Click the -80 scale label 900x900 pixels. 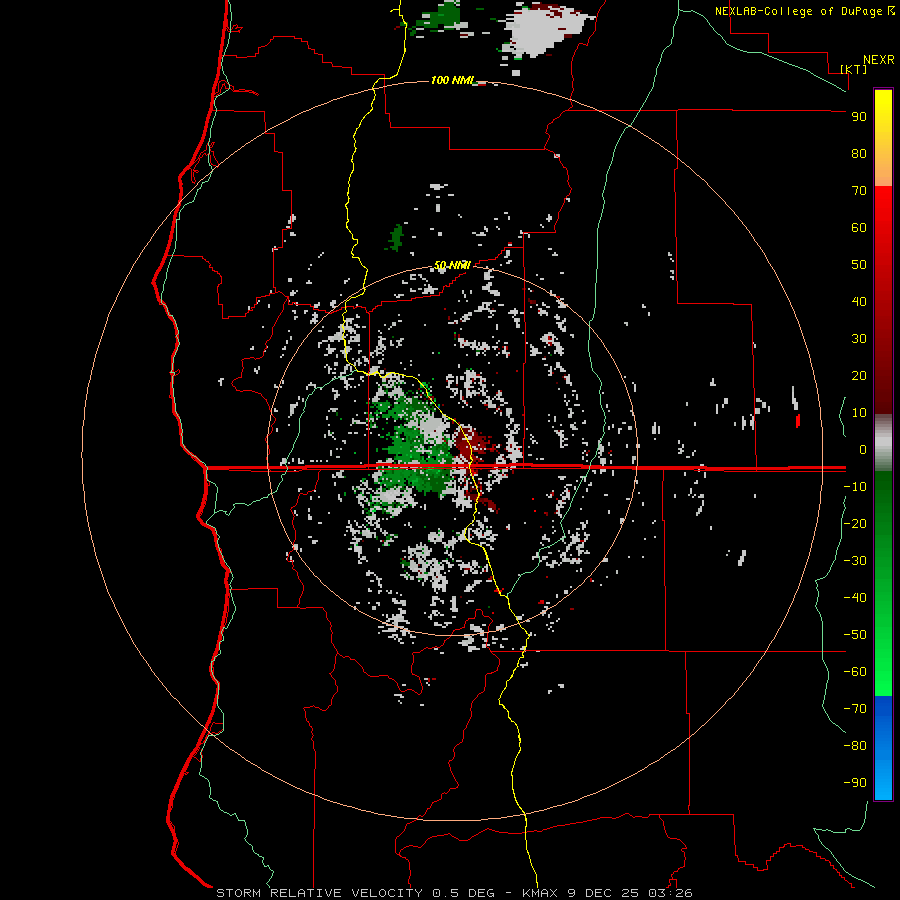click(855, 746)
